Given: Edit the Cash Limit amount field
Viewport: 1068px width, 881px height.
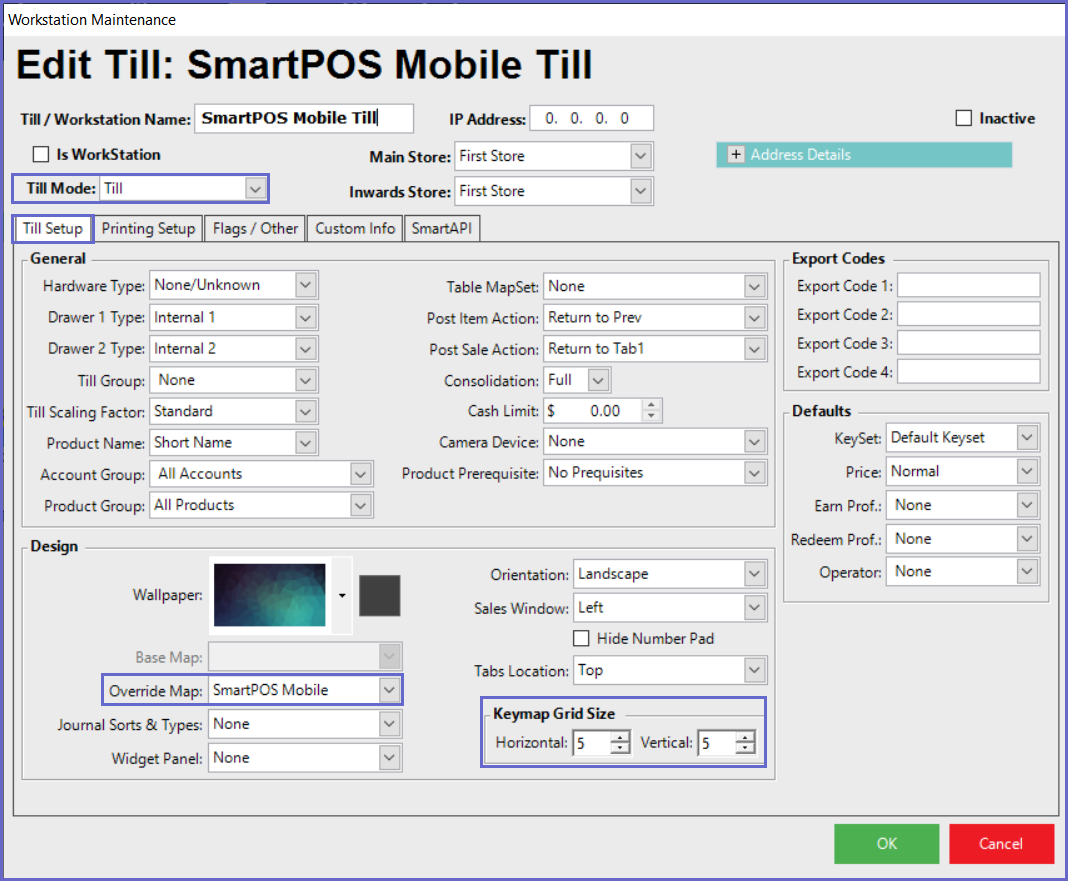Looking at the screenshot, I should coord(593,411).
